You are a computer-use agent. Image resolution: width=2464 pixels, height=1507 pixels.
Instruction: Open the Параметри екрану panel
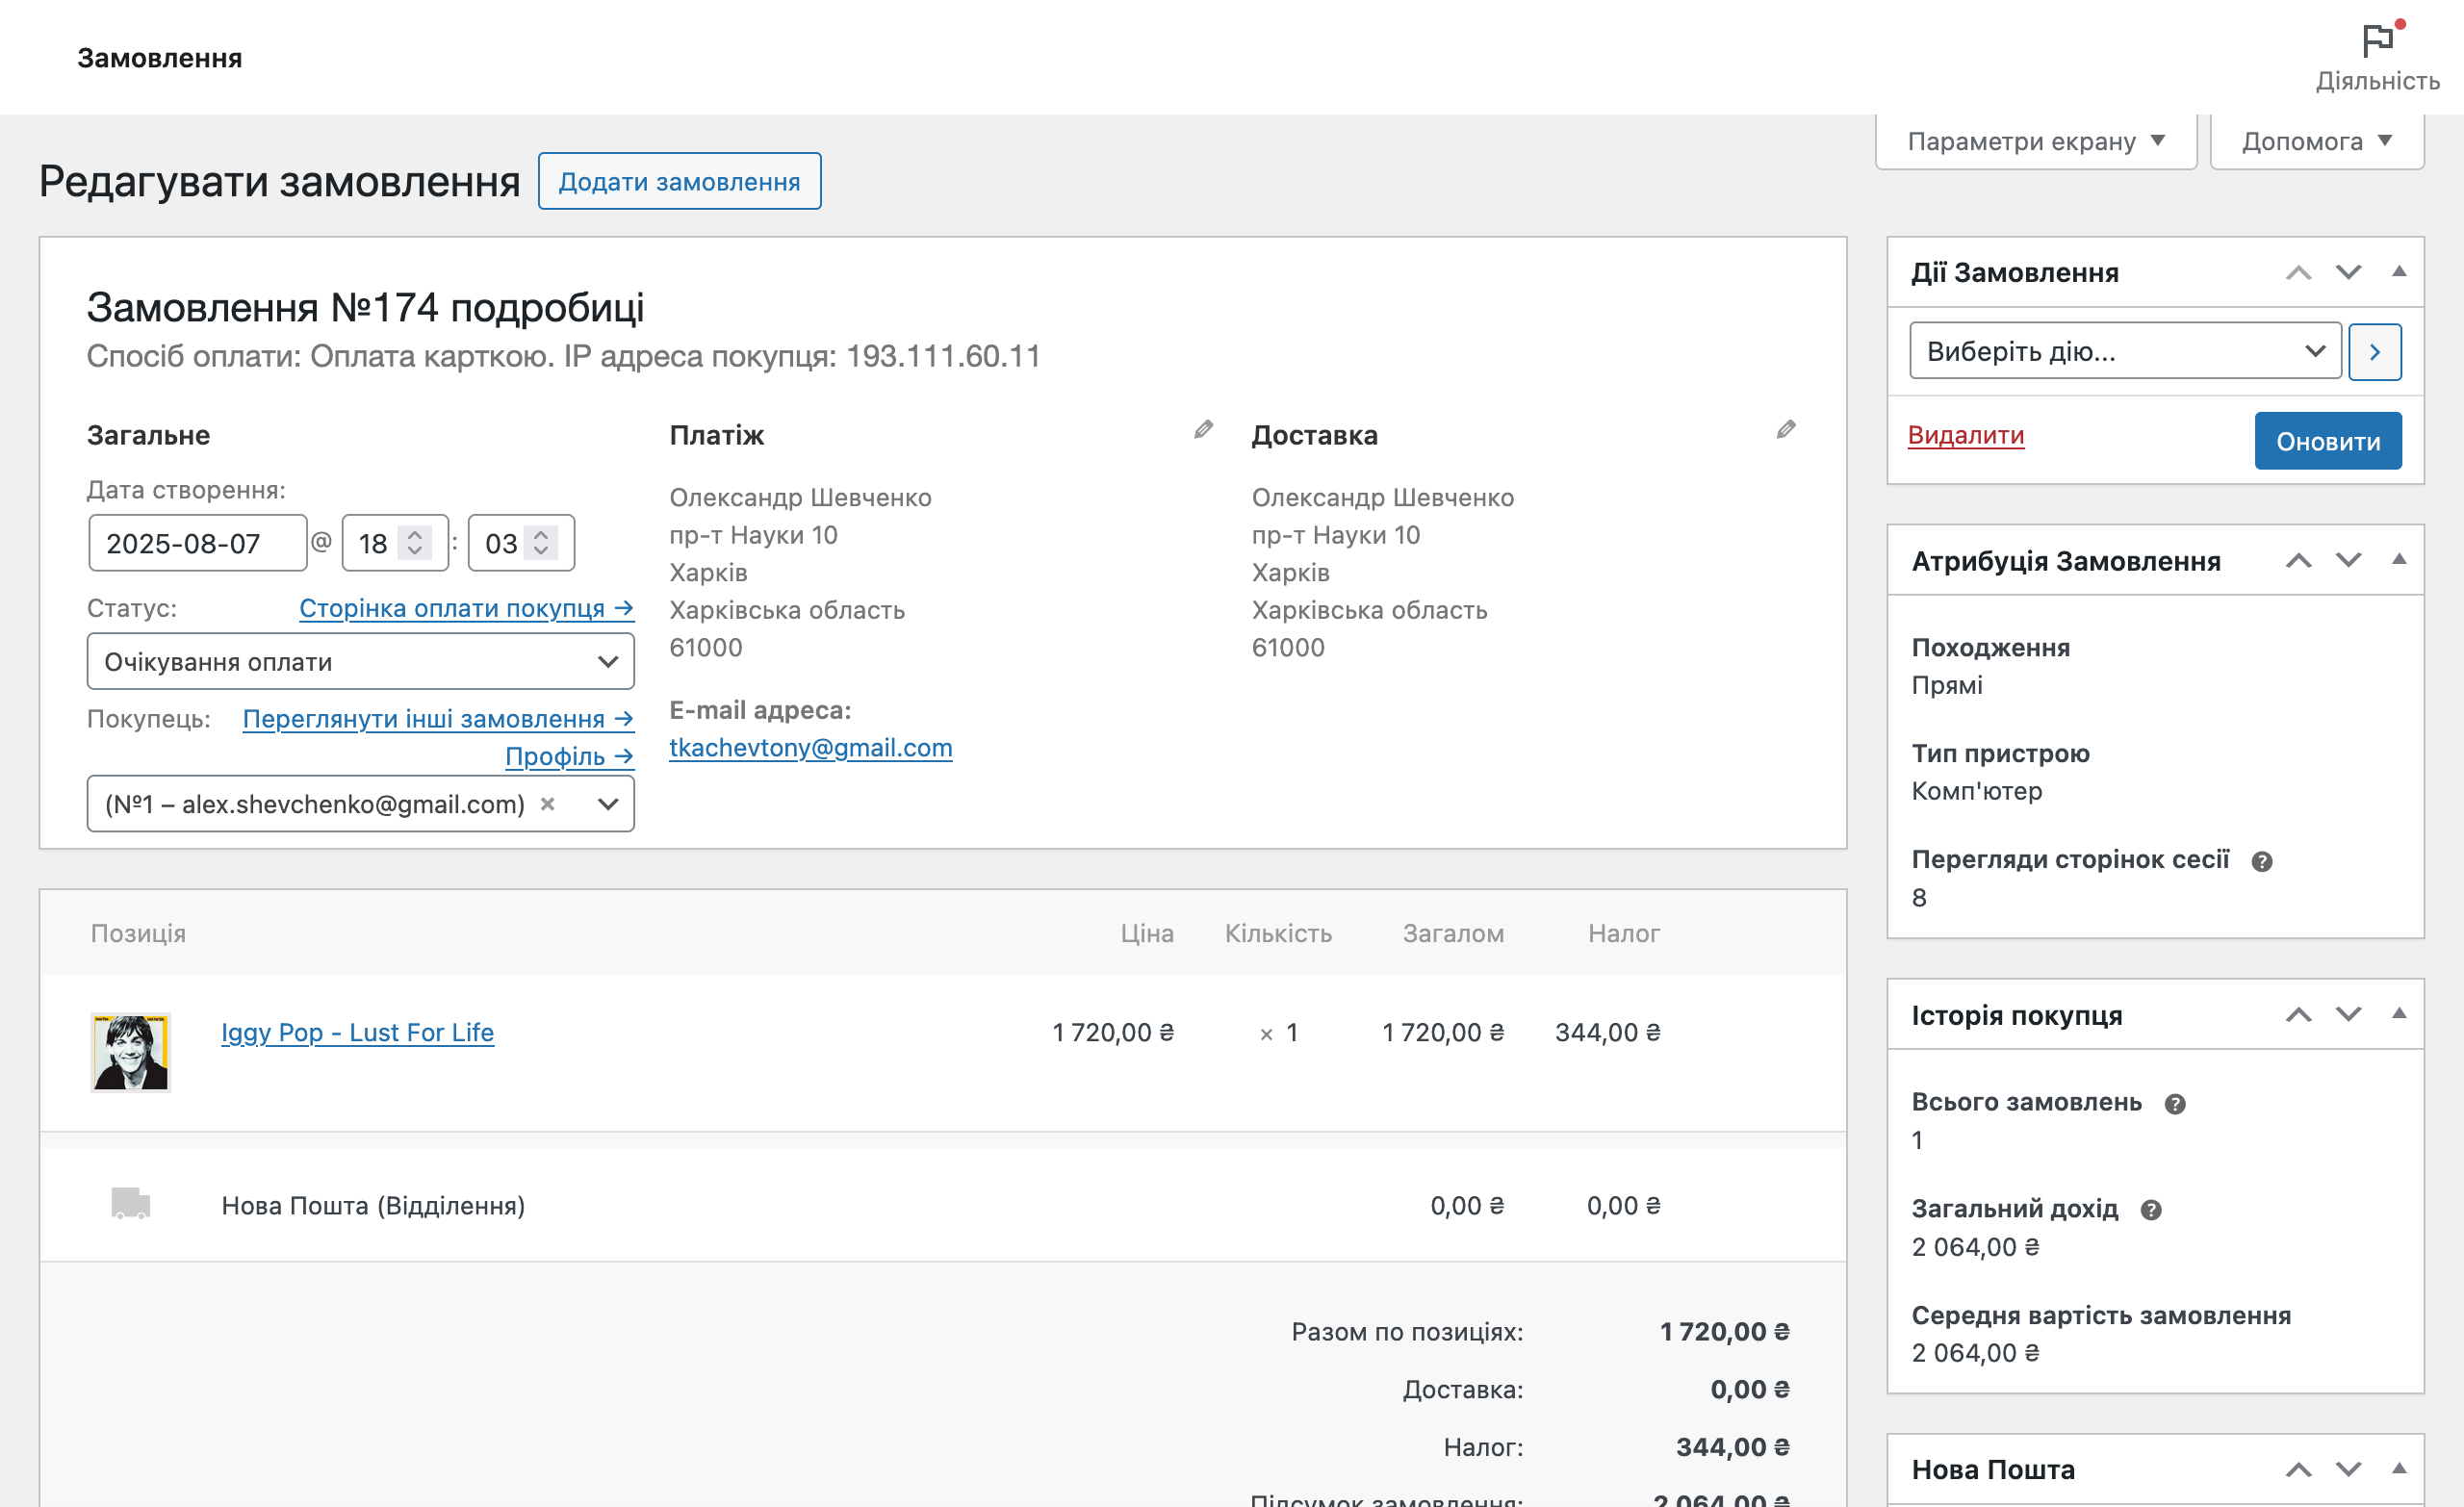pyautogui.click(x=2036, y=141)
